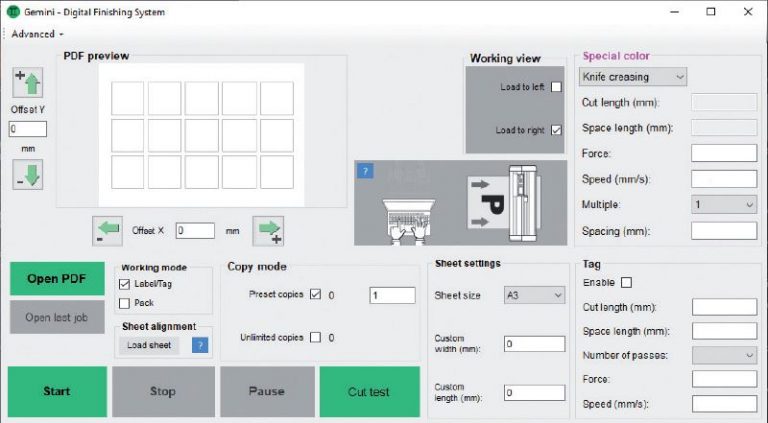Image resolution: width=768 pixels, height=423 pixels.
Task: Open the Knife creasing special color dropdown
Action: pyautogui.click(x=633, y=77)
